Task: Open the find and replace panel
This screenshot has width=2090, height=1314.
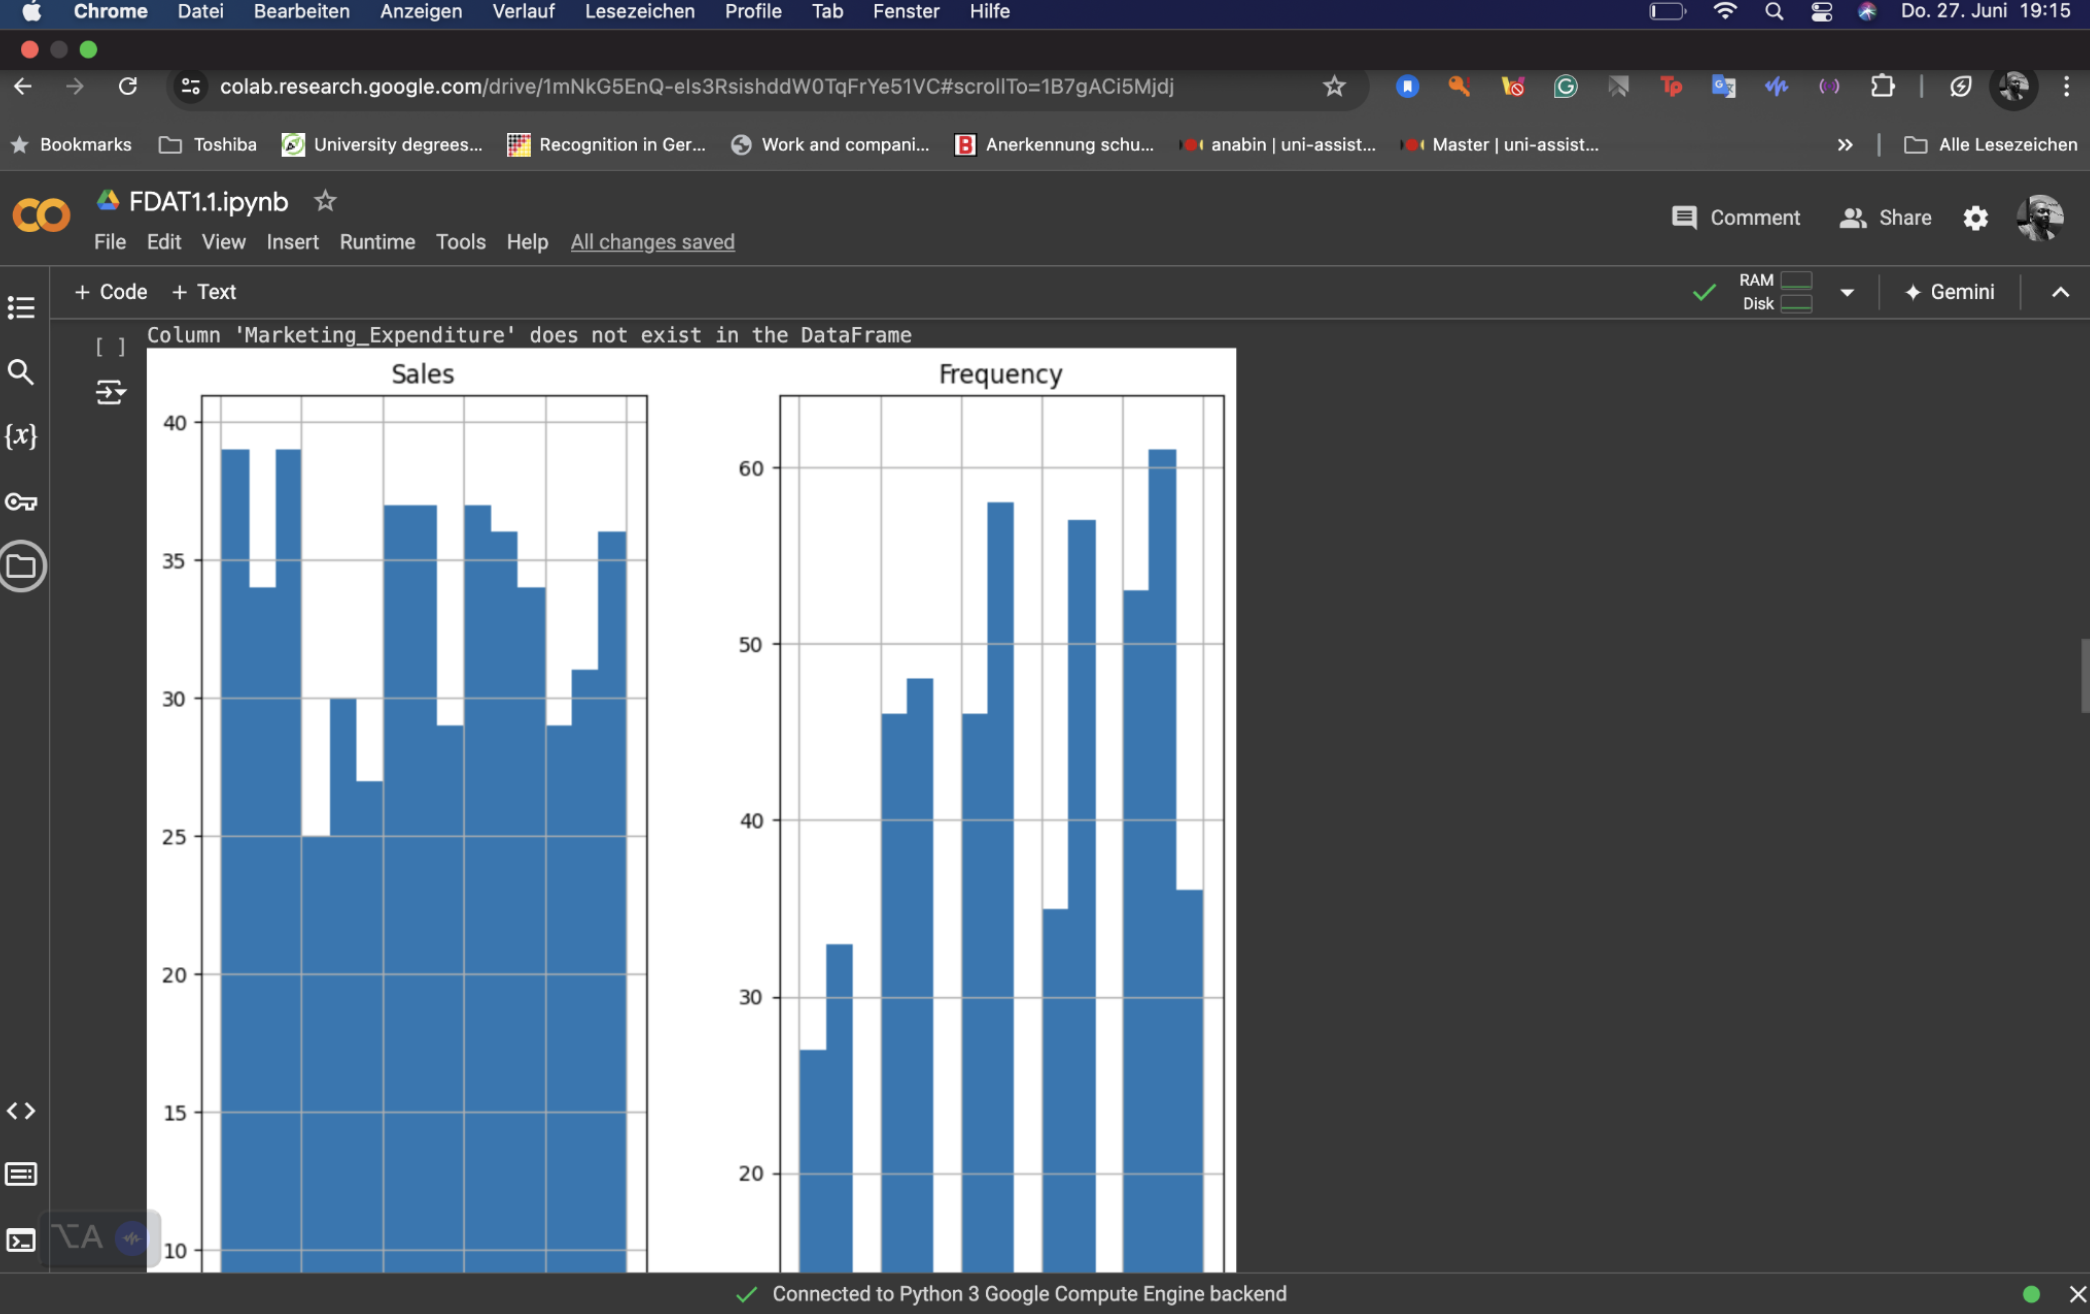Action: point(21,372)
